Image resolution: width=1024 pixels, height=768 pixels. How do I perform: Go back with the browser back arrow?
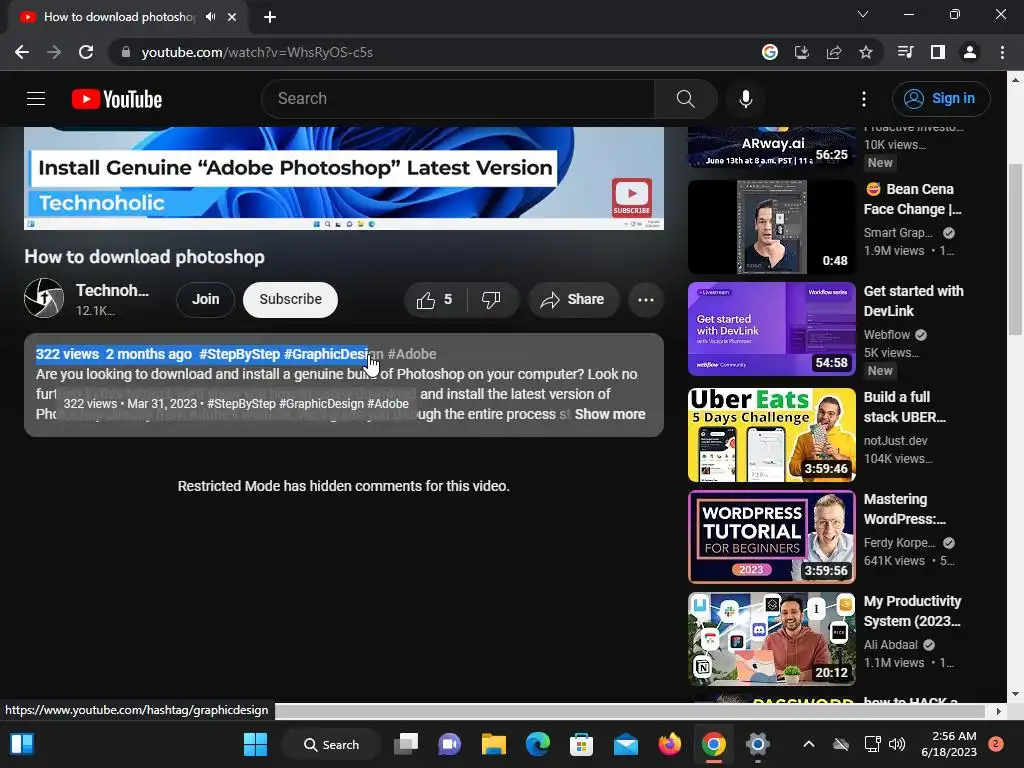pos(22,52)
